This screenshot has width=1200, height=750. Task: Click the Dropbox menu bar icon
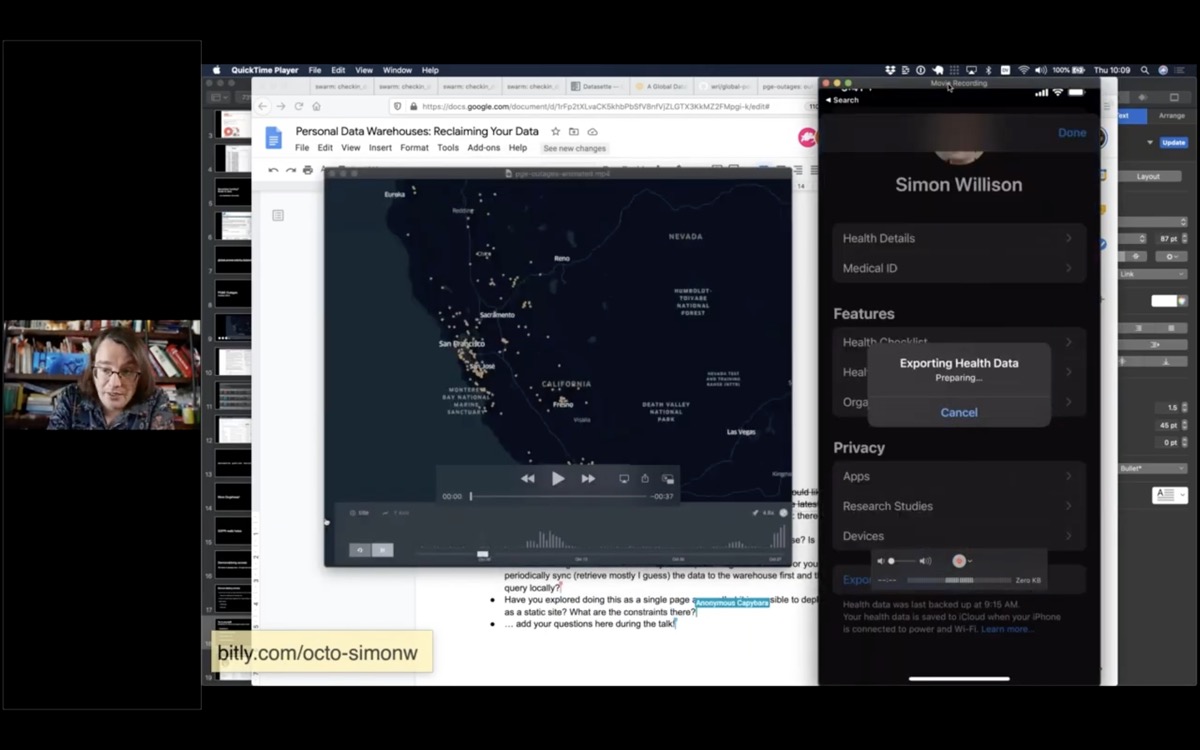click(891, 70)
